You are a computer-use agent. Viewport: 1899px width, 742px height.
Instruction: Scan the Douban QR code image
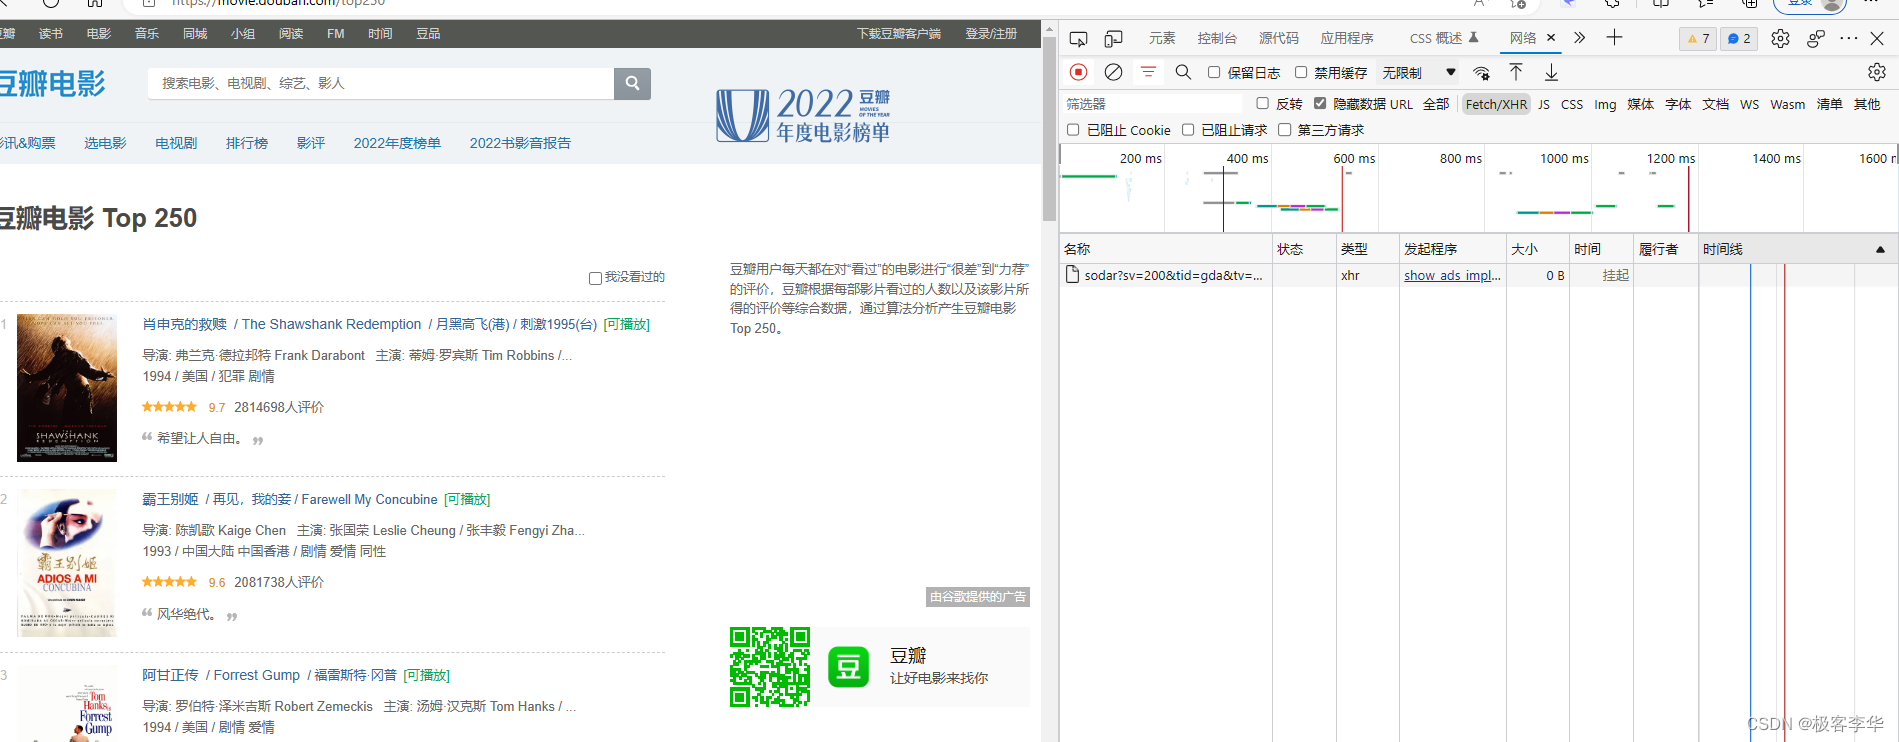tap(770, 667)
